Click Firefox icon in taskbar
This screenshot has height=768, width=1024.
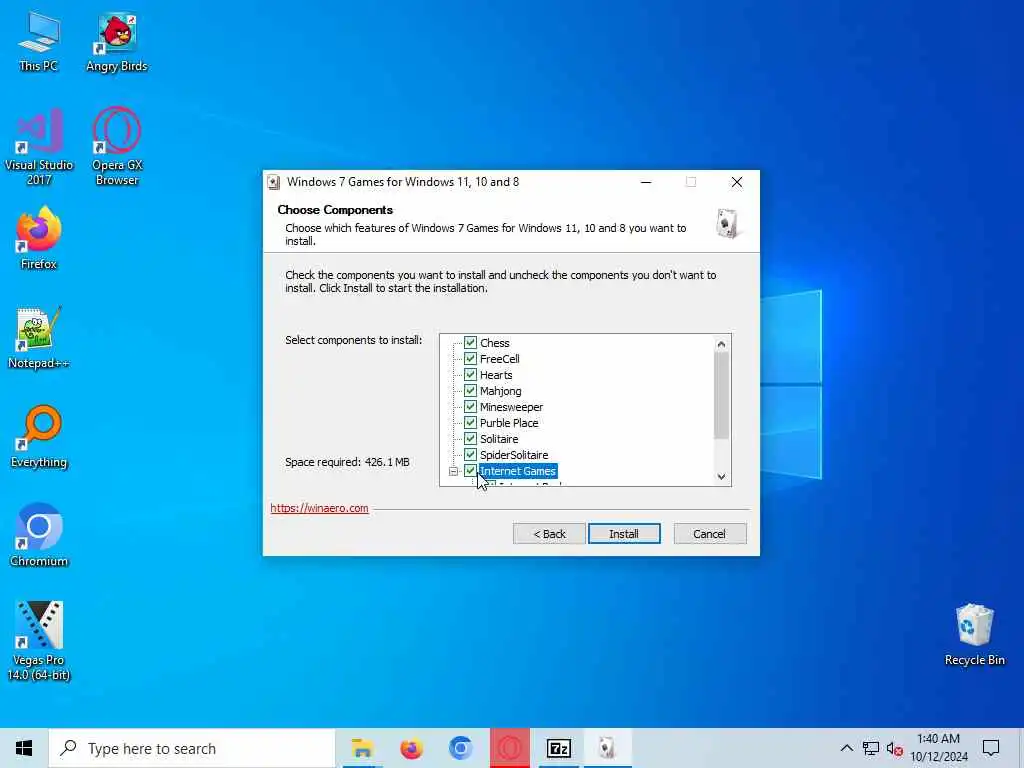click(411, 748)
